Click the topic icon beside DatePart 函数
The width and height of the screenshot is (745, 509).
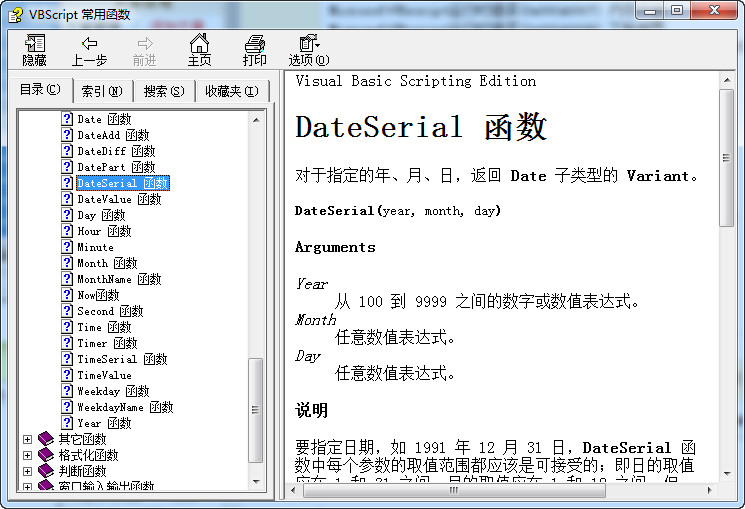(x=67, y=167)
